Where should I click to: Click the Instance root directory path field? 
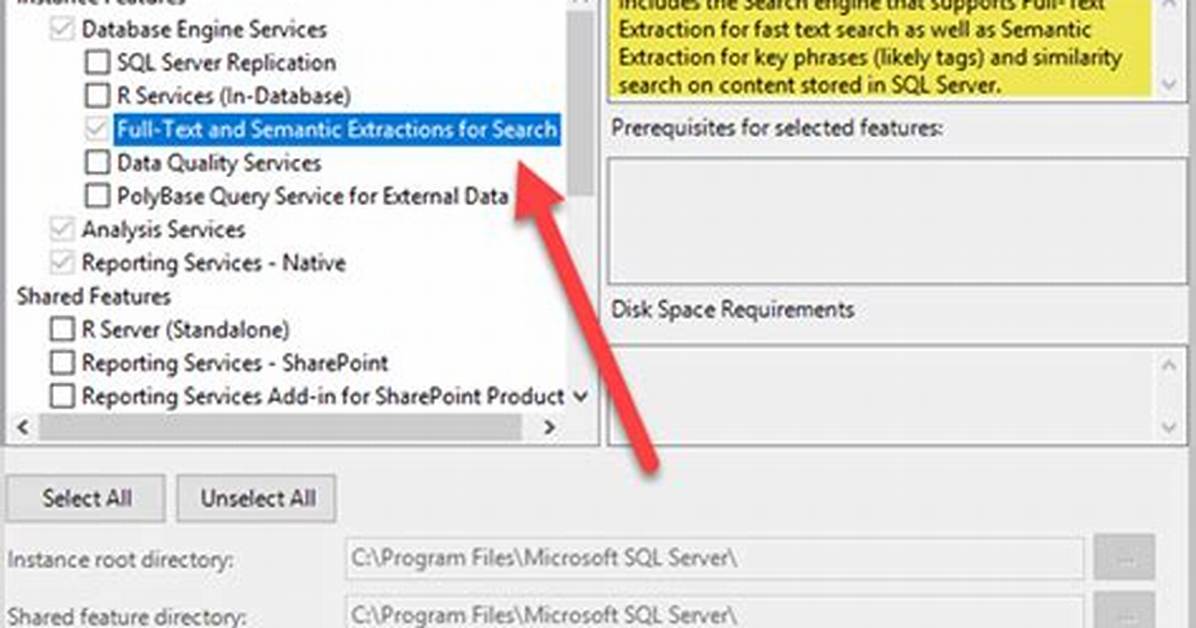pos(715,559)
